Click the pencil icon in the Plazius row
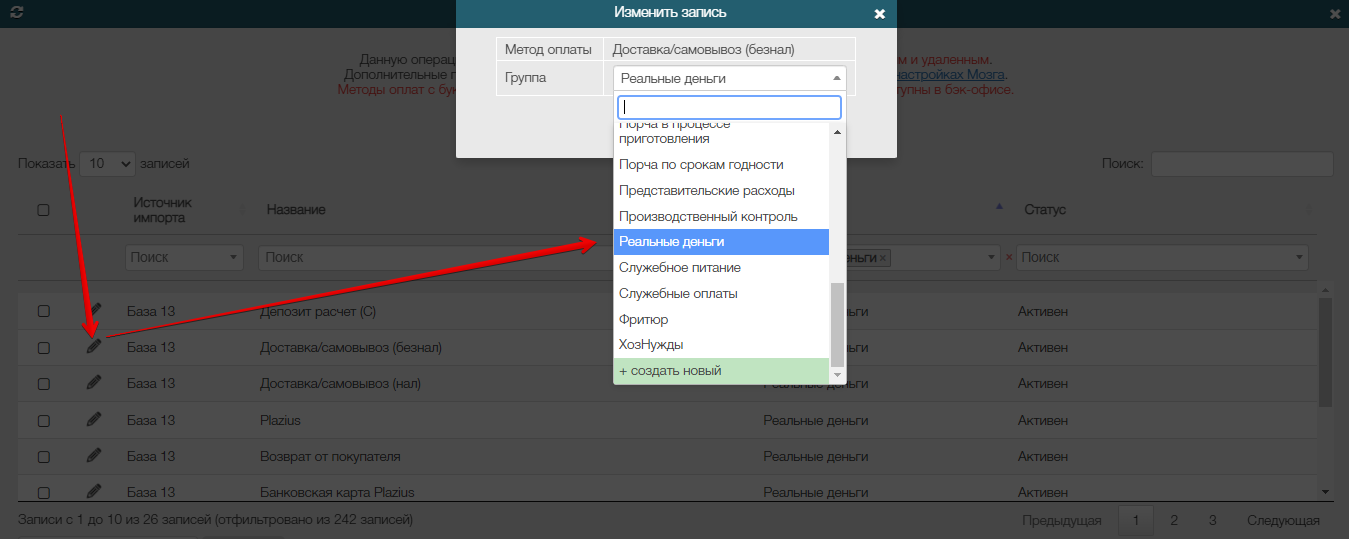The image size is (1349, 539). click(x=94, y=419)
